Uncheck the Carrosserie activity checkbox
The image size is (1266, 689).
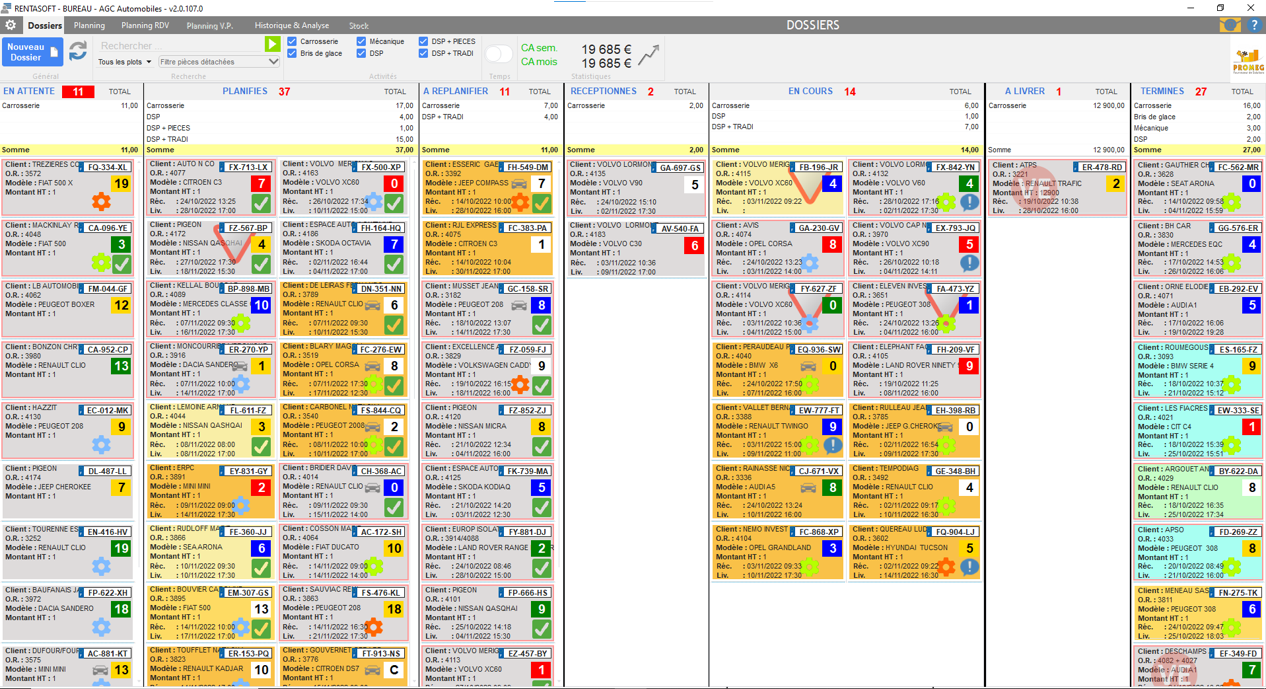click(x=292, y=42)
